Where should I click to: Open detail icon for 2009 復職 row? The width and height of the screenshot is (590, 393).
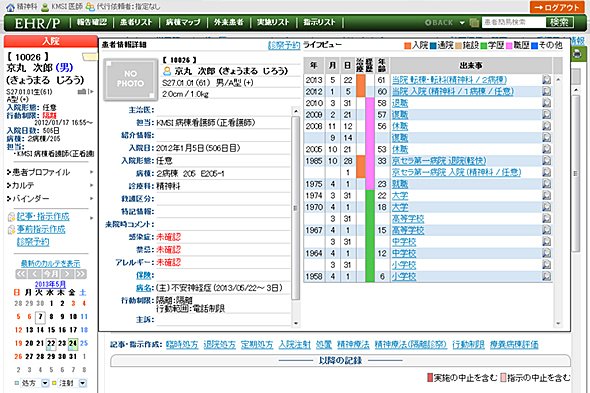pos(546,114)
